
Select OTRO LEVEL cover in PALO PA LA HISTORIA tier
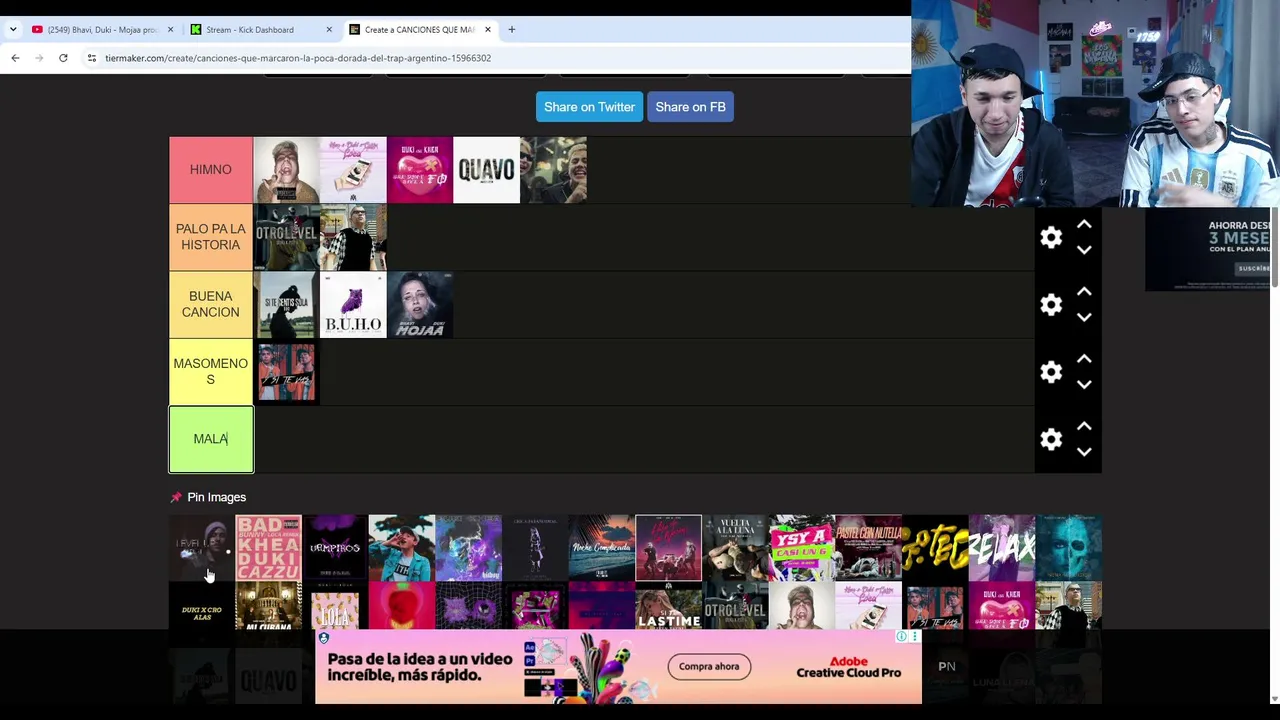tap(286, 237)
